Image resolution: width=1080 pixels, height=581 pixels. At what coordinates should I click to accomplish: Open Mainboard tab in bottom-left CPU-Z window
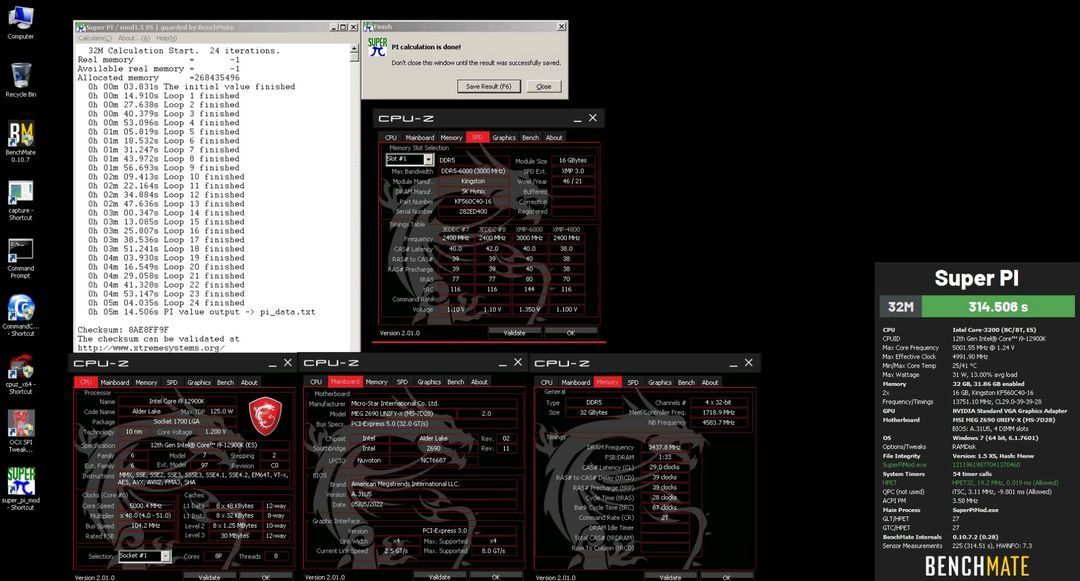coord(114,382)
